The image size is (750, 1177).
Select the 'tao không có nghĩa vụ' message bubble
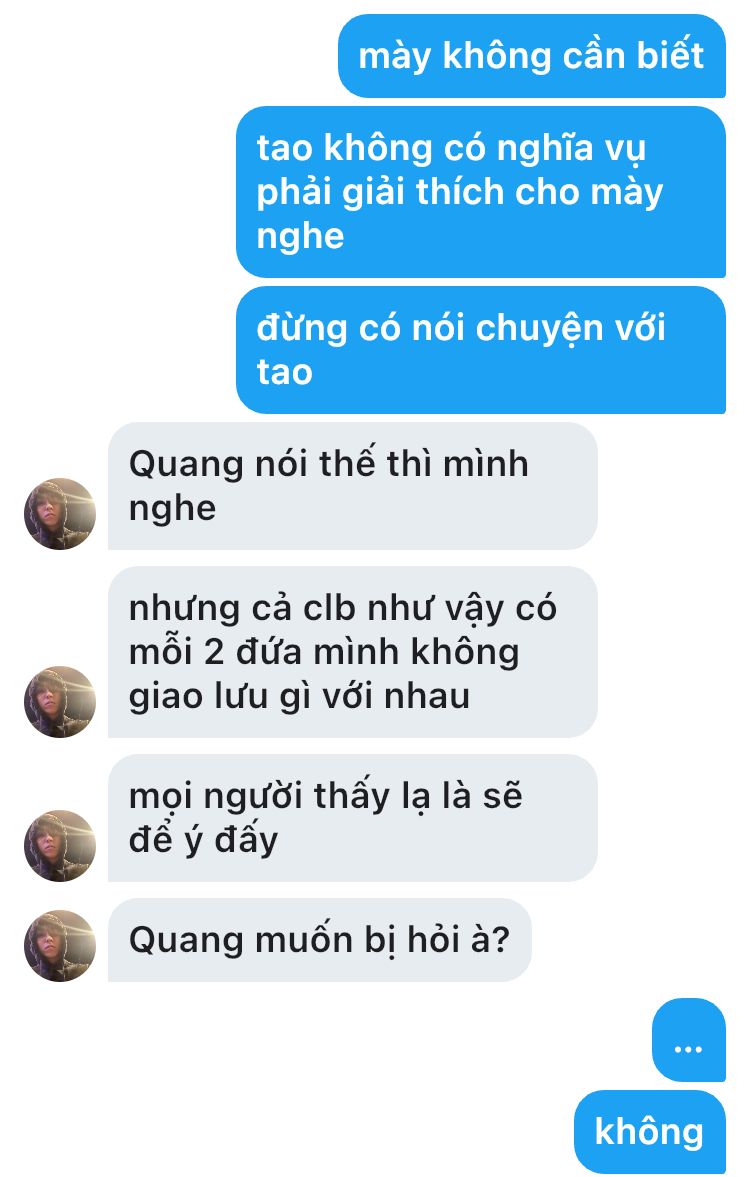480,192
